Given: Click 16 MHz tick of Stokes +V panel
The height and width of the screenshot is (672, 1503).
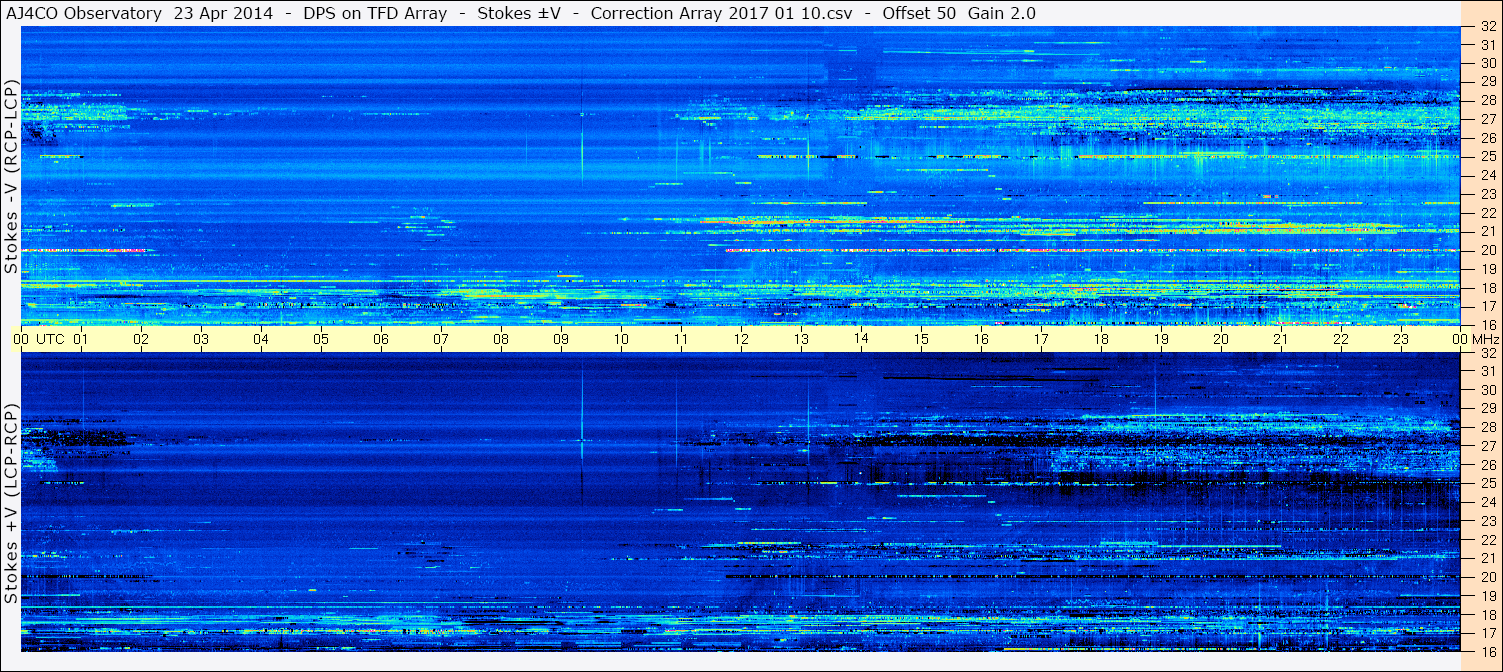Looking at the screenshot, I should pos(1487,651).
